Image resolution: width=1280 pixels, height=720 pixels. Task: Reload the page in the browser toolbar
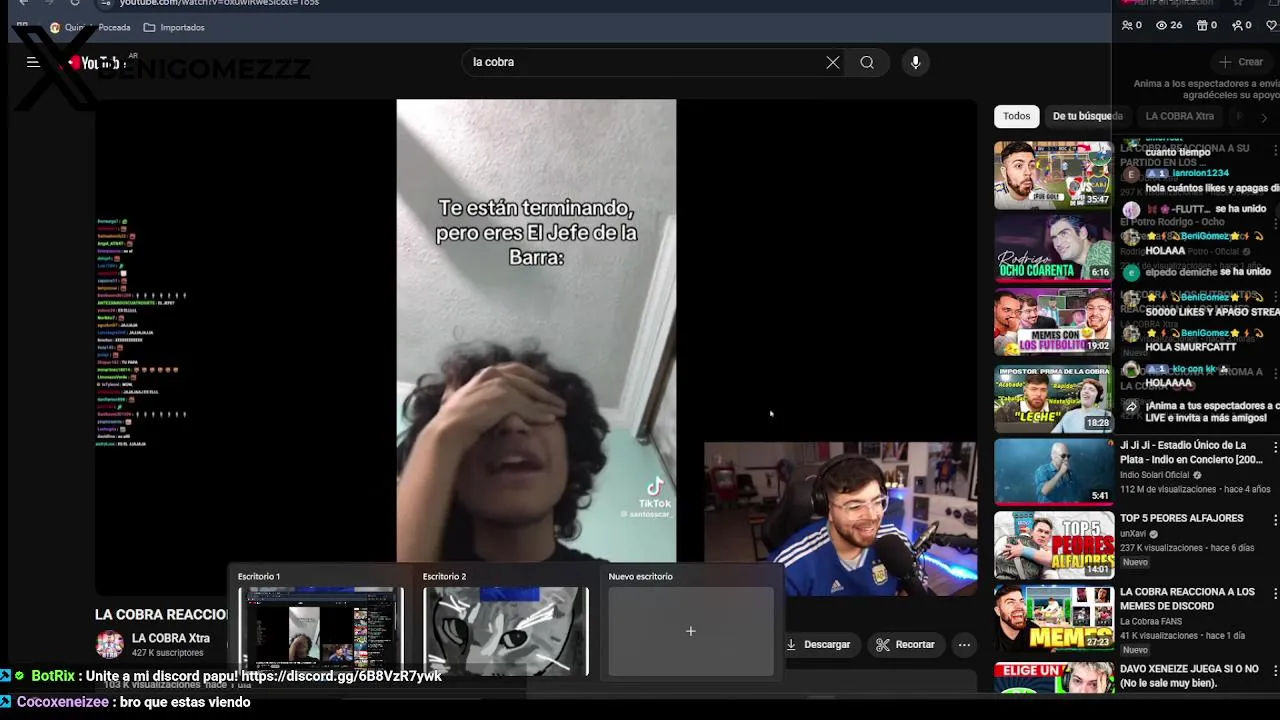[x=74, y=3]
